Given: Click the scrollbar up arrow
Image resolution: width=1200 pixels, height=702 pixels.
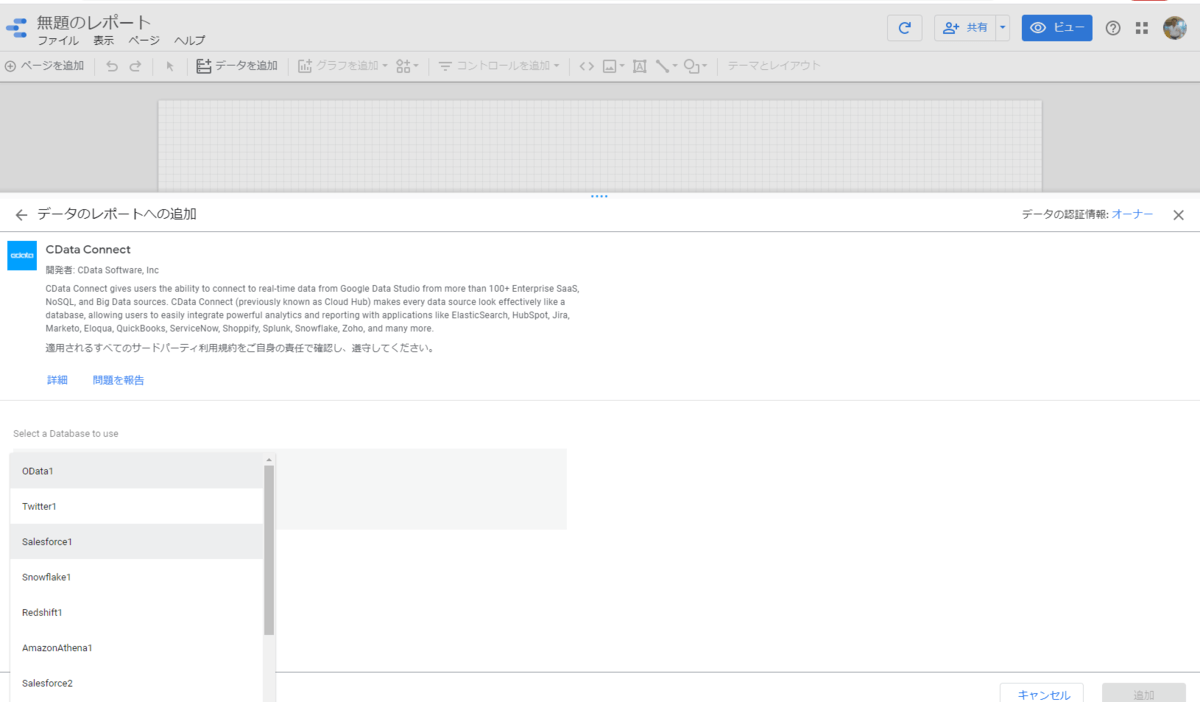Looking at the screenshot, I should (x=269, y=459).
